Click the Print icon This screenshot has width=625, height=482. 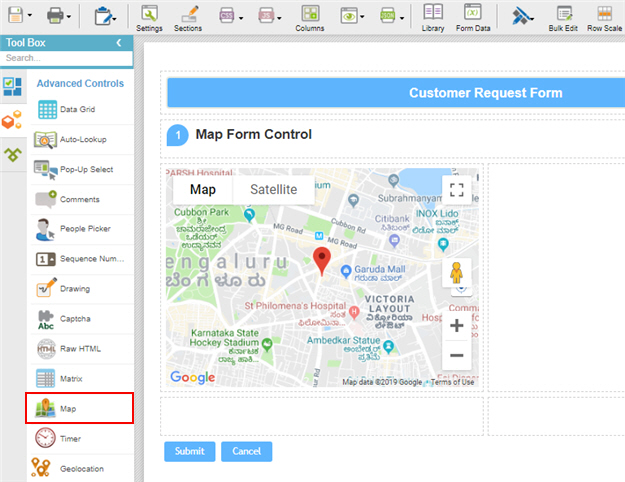(55, 16)
